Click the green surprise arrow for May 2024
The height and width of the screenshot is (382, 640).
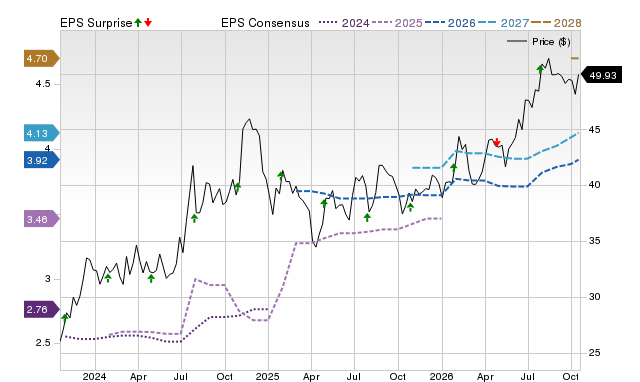click(x=151, y=278)
